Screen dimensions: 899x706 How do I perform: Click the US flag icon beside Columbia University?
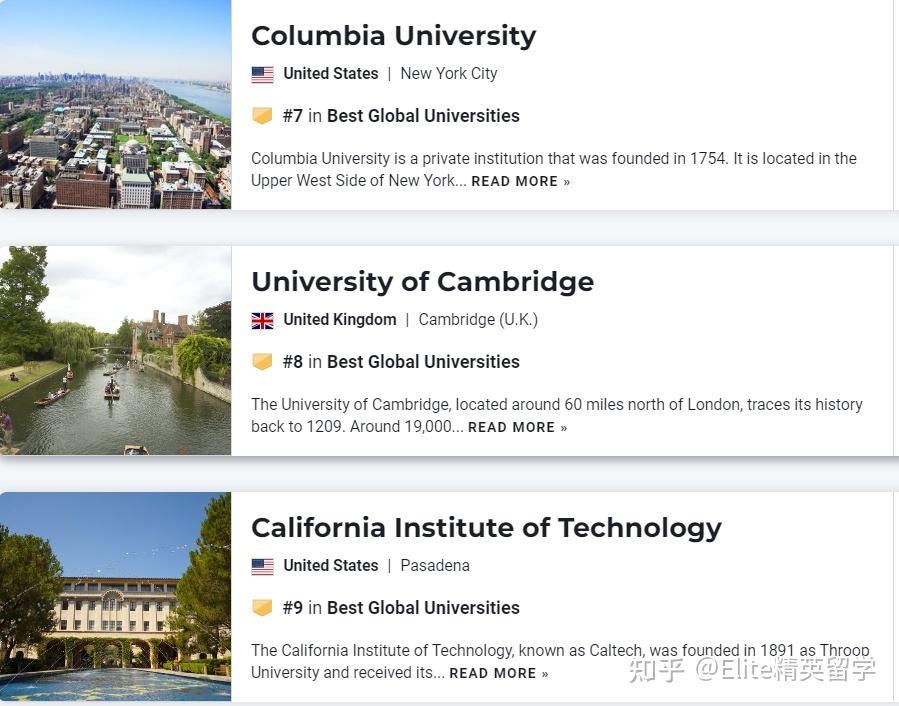coord(262,73)
